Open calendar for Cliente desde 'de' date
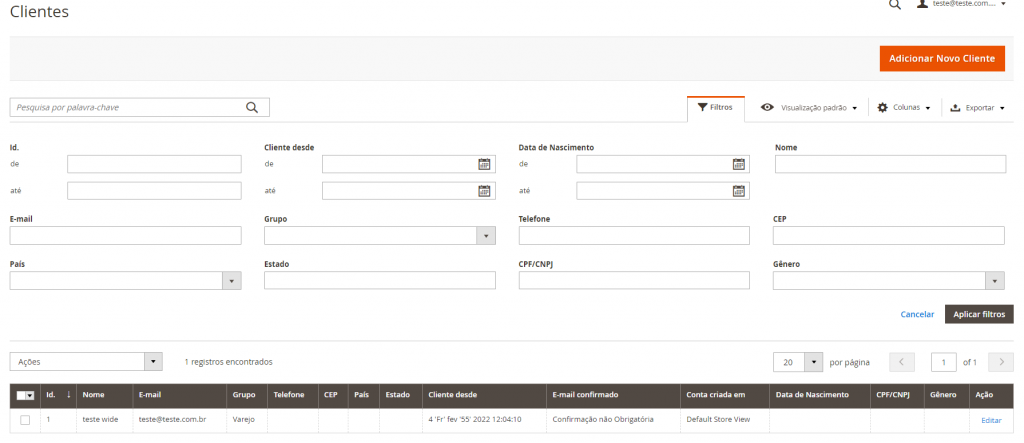The image size is (1024, 443). [484, 164]
